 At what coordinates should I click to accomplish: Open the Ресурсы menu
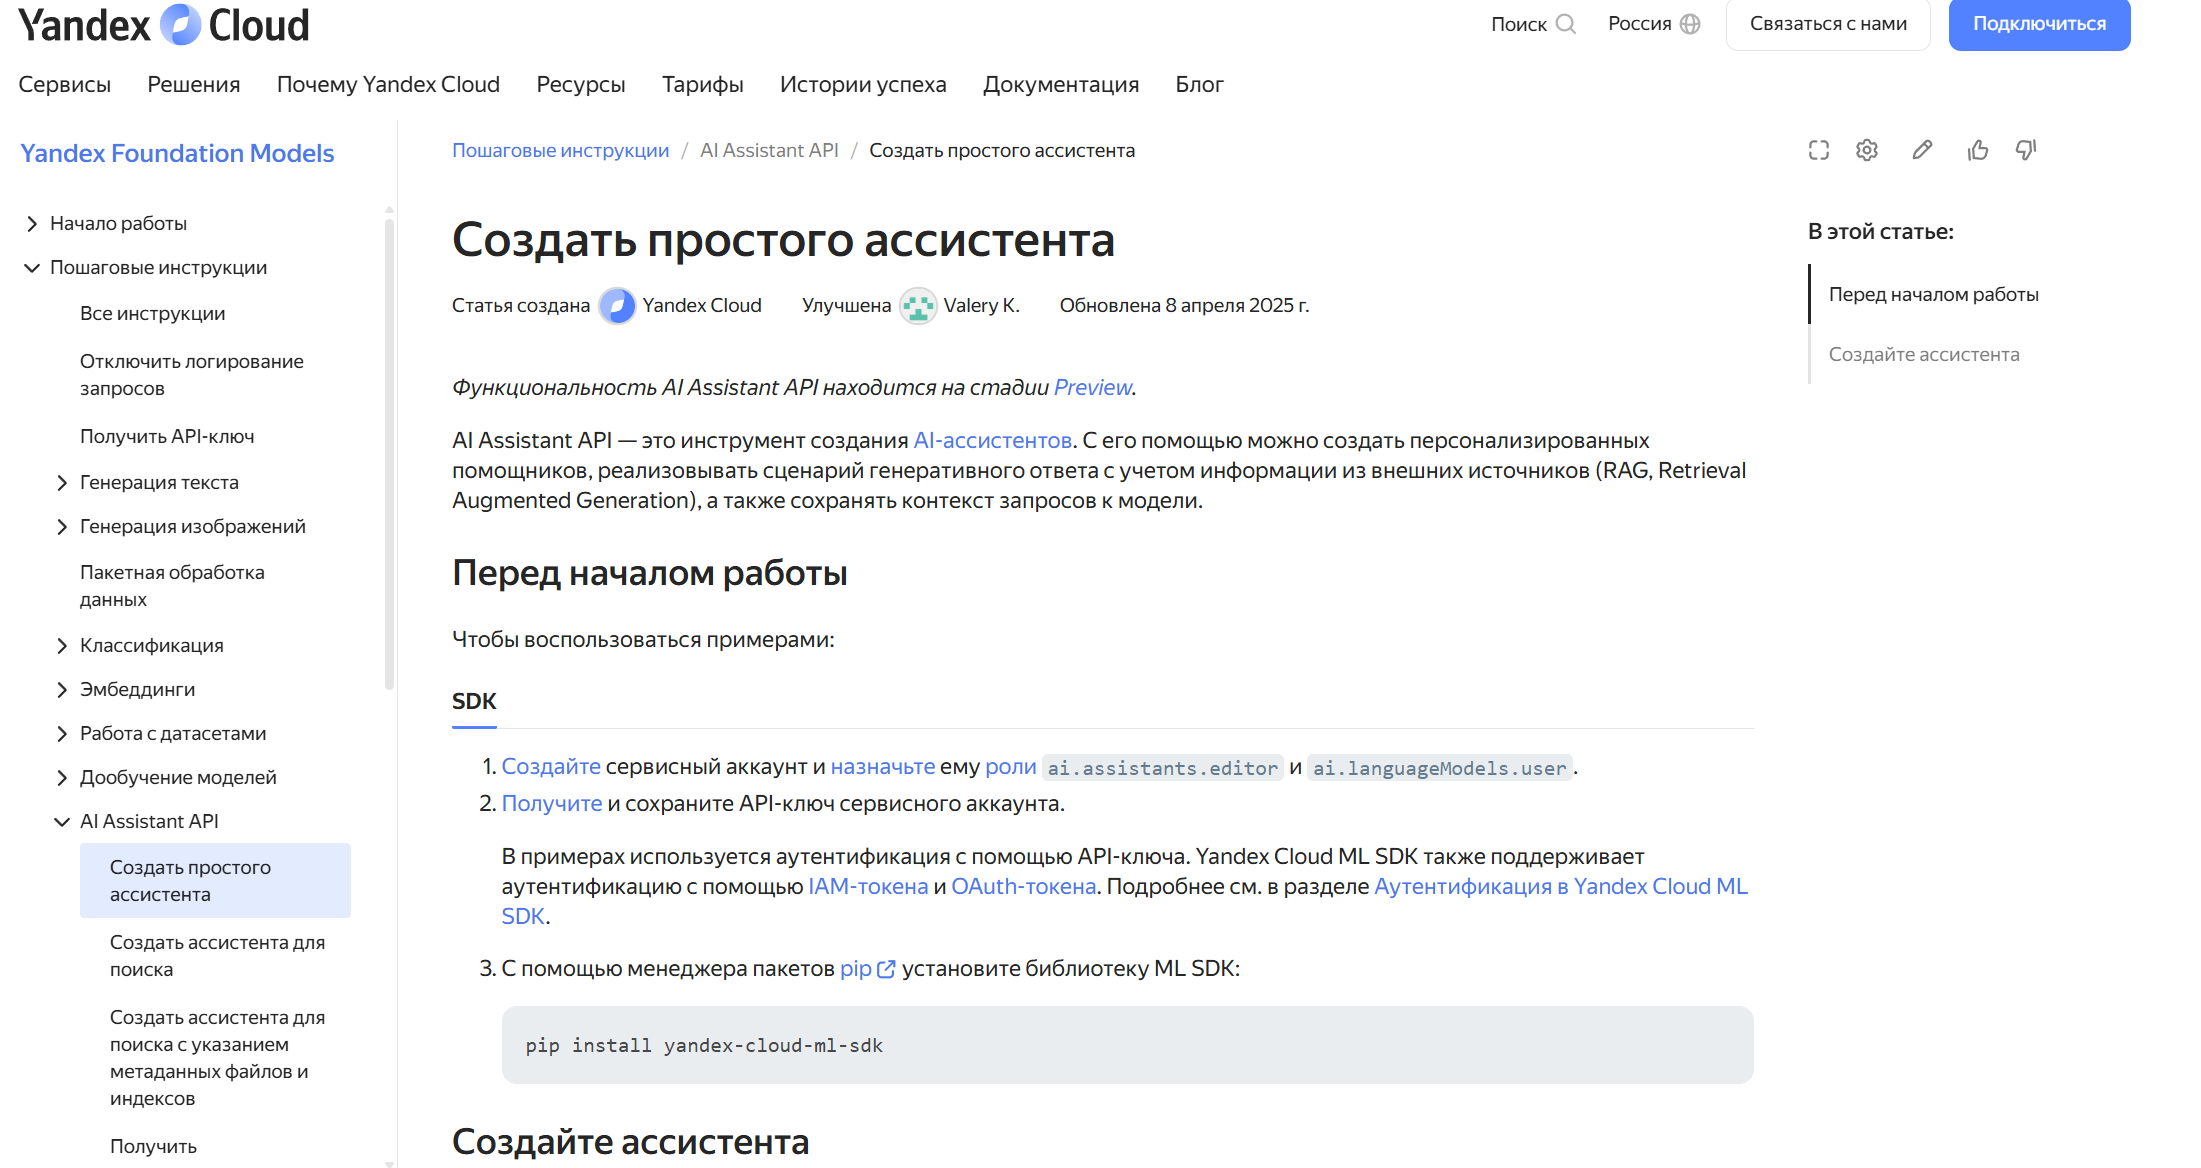tap(581, 85)
